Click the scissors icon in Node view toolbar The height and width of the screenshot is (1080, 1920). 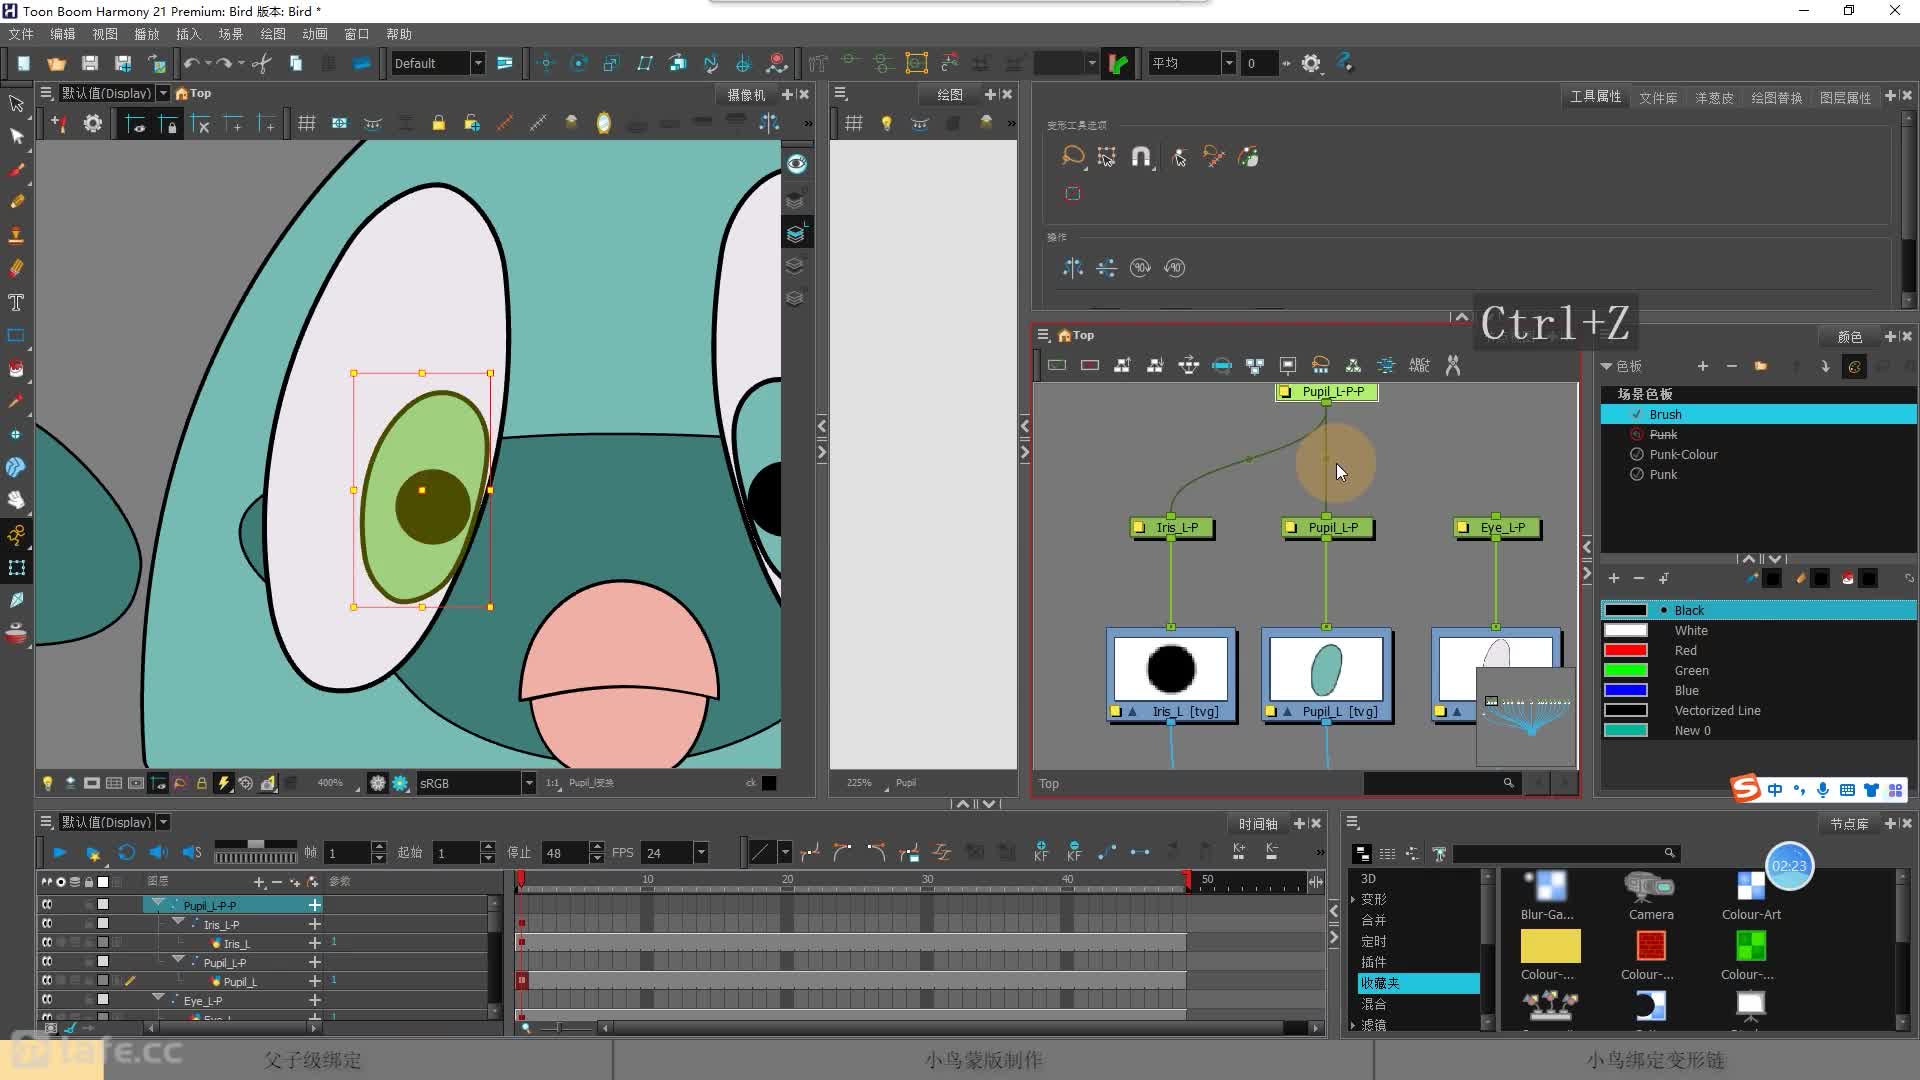tap(1453, 366)
